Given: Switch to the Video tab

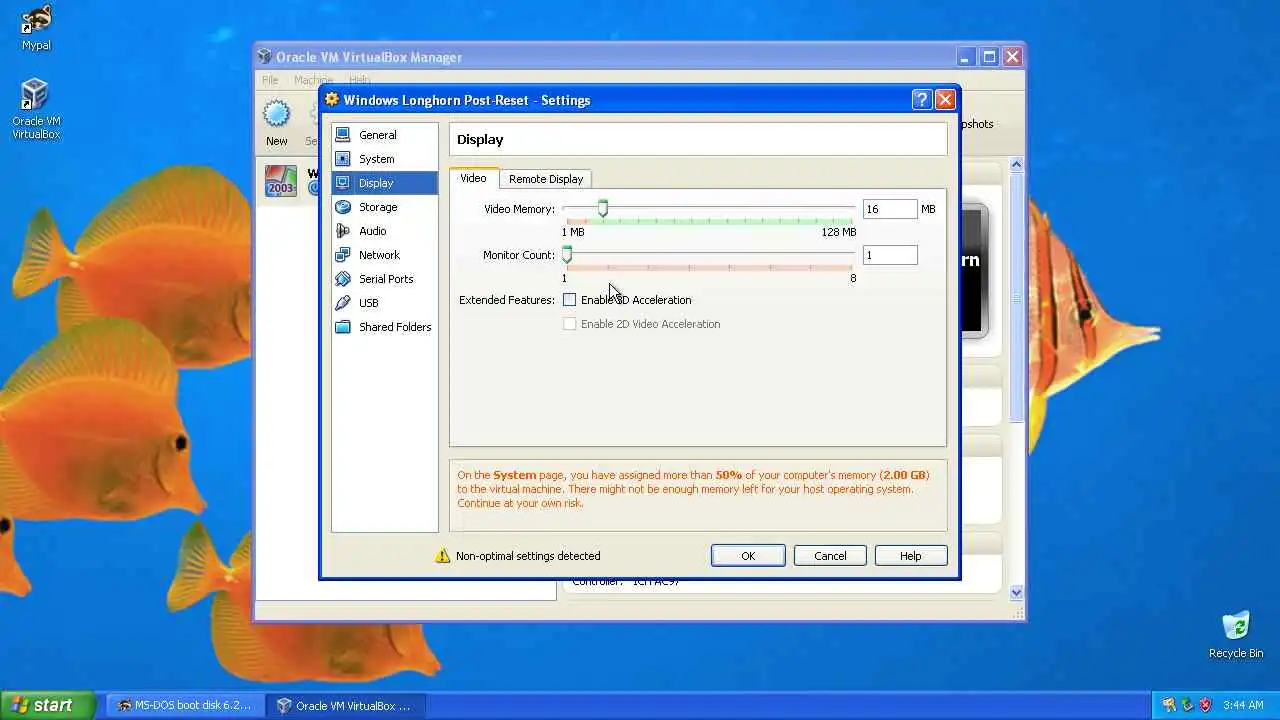Looking at the screenshot, I should (473, 178).
